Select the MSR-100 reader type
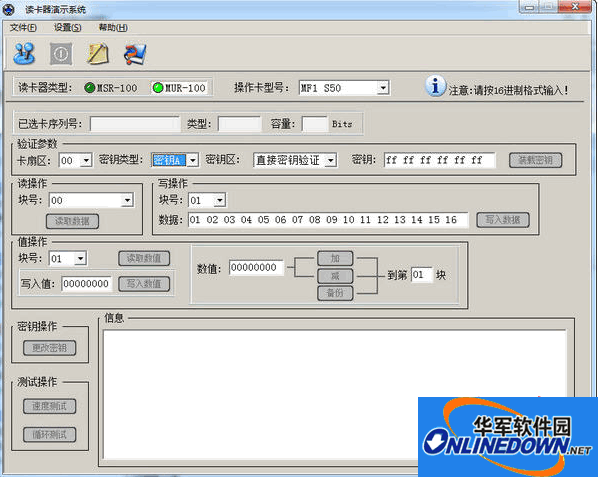Screen dimensions: 598x477 coord(111,88)
